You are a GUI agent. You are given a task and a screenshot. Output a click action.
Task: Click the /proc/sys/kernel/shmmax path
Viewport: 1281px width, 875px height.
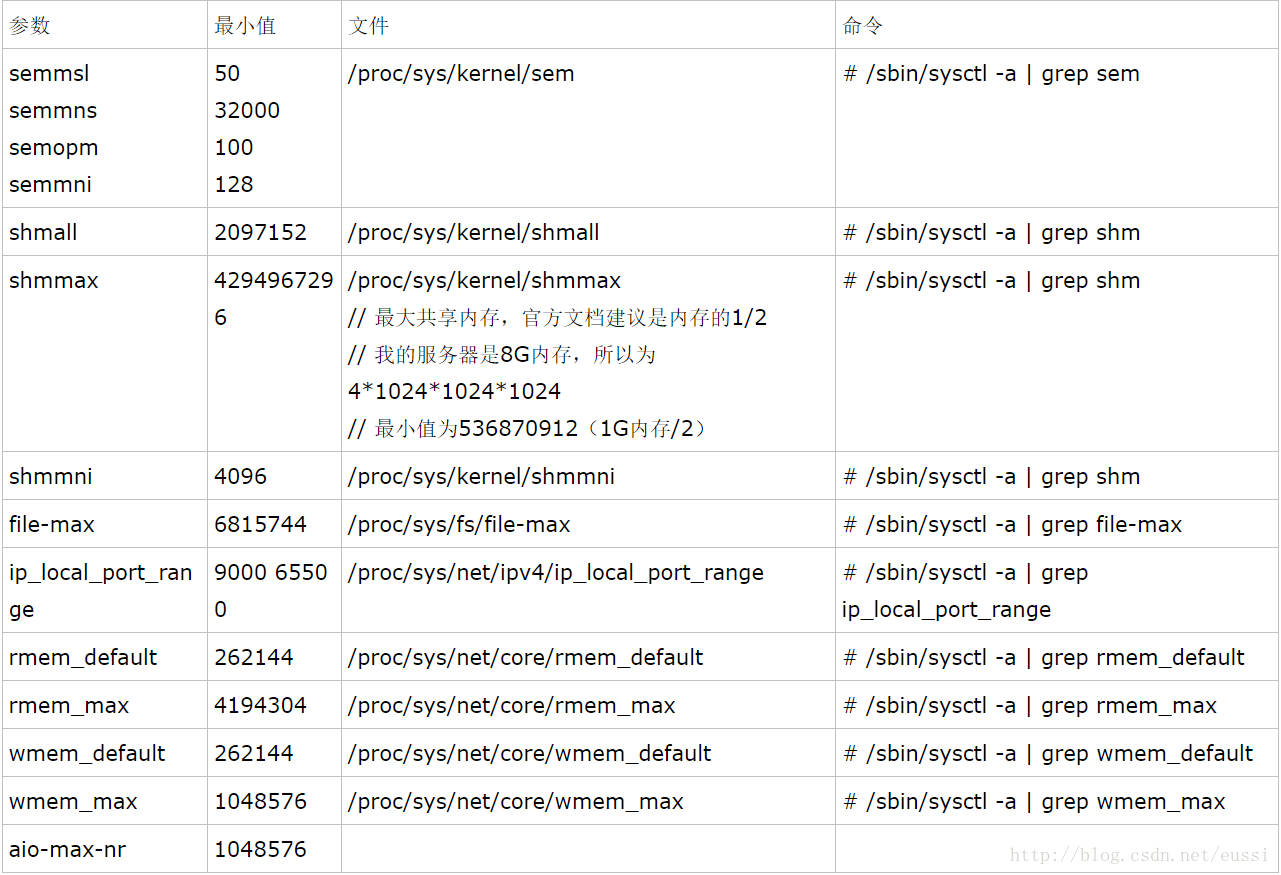click(485, 280)
